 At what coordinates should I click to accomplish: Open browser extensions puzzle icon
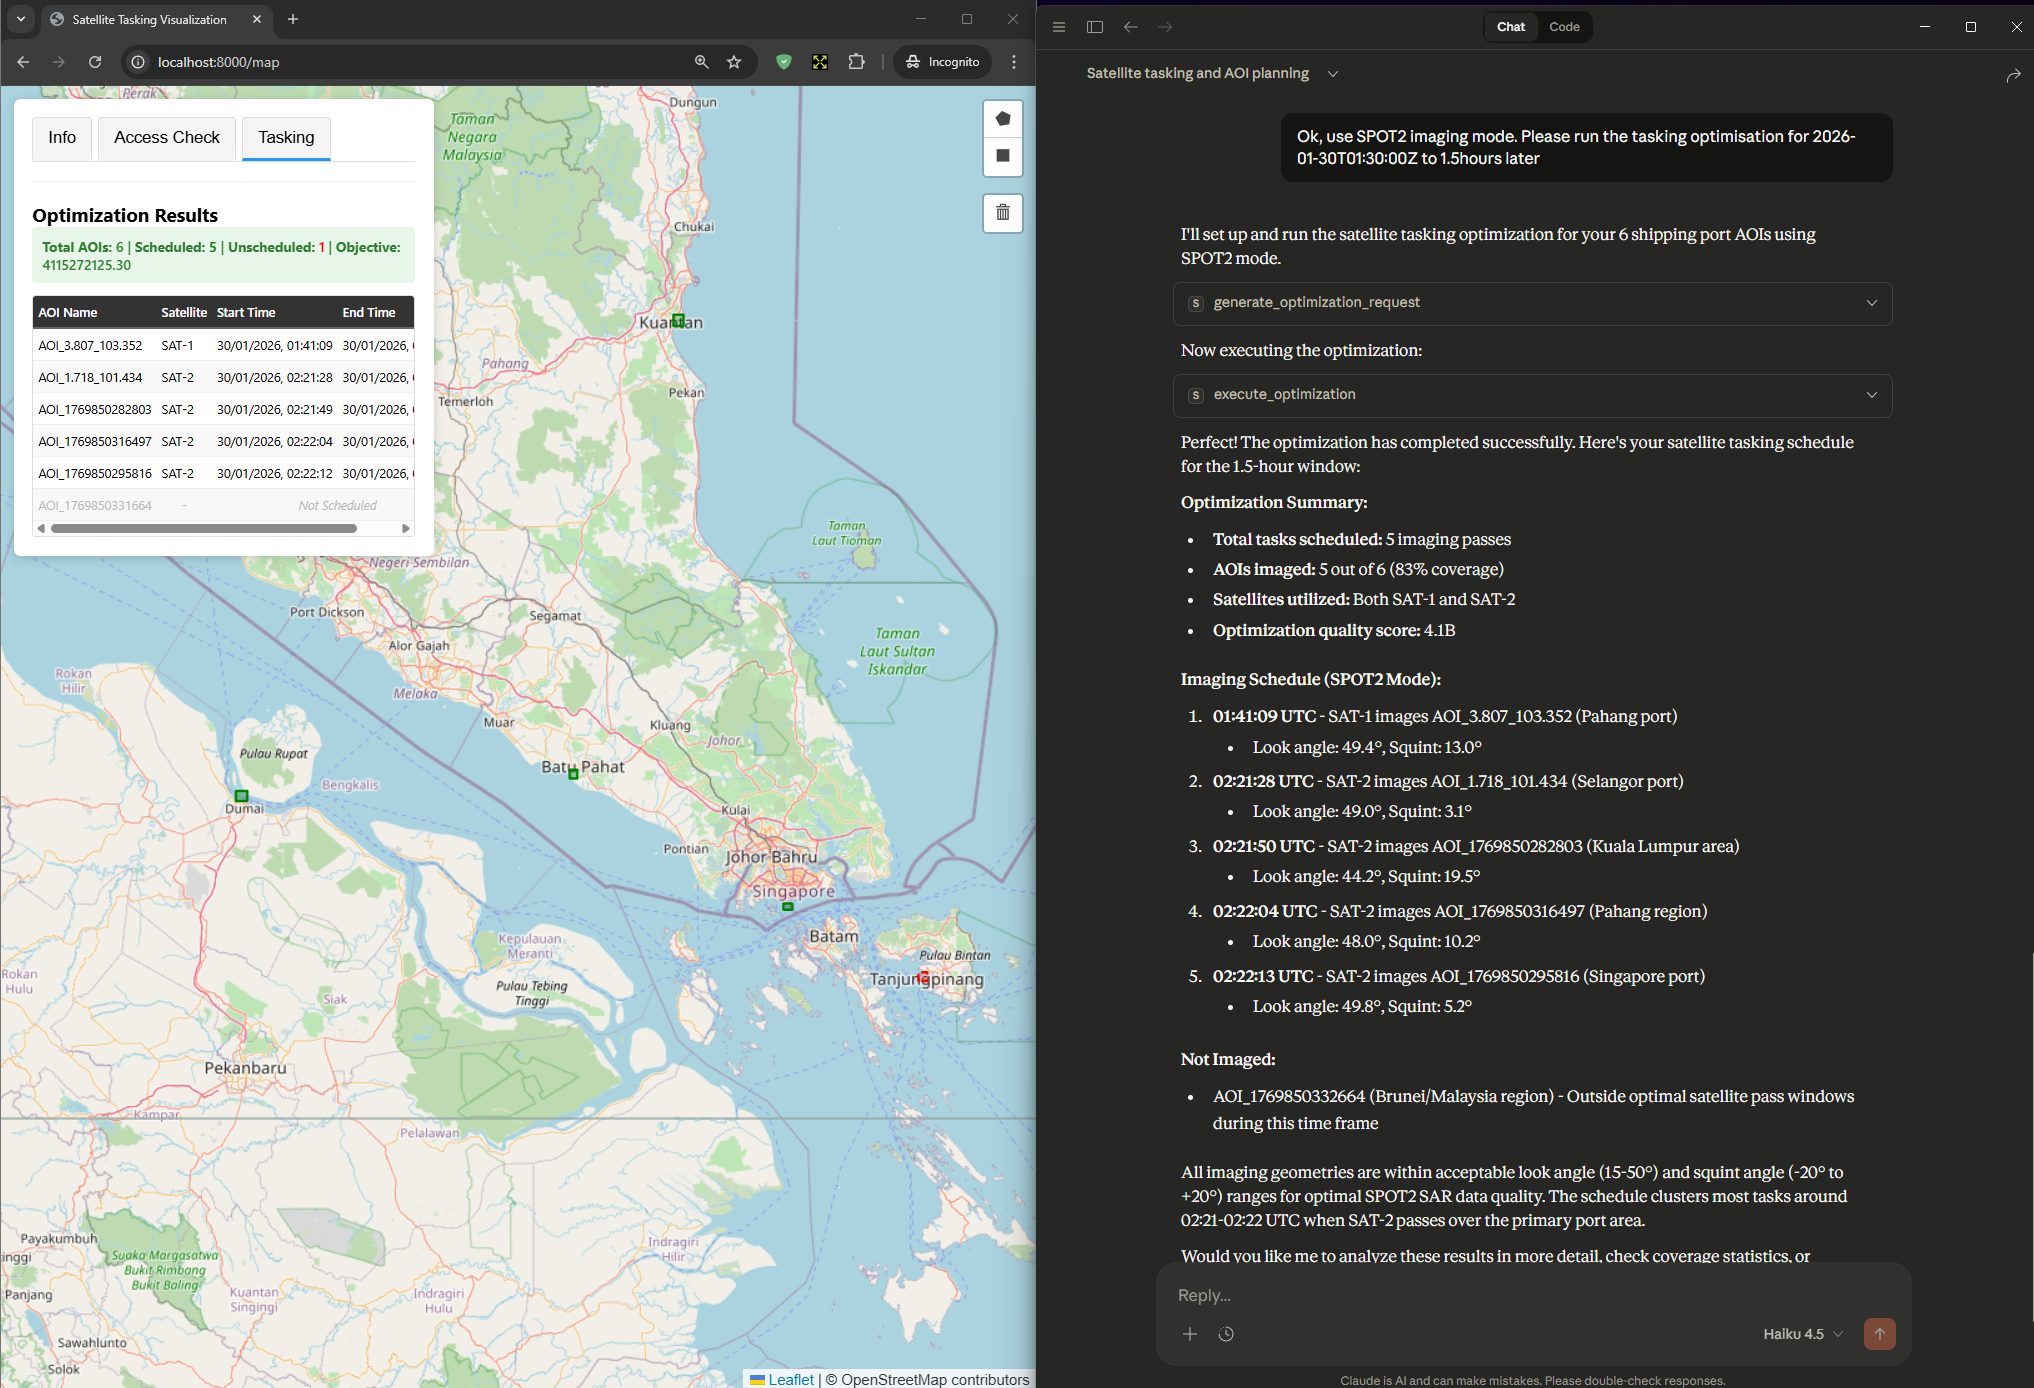[x=856, y=62]
